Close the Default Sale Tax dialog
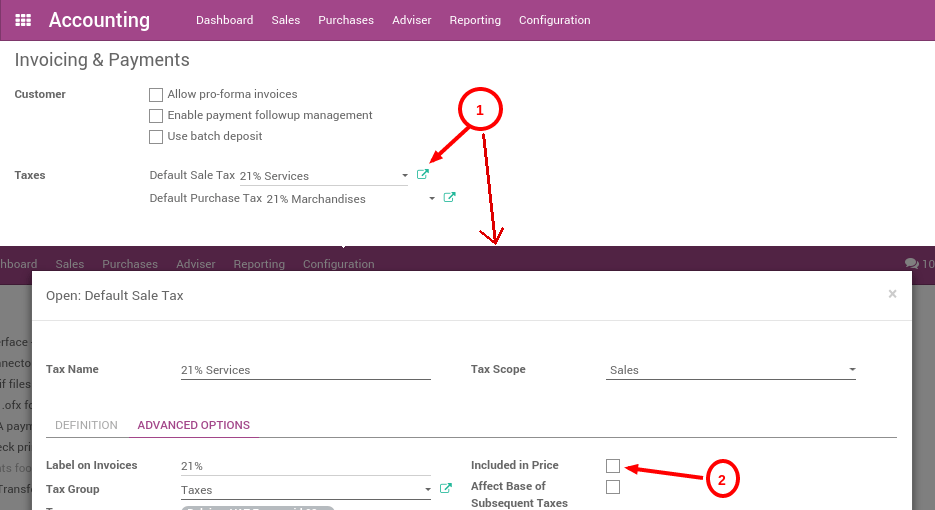 coord(892,294)
